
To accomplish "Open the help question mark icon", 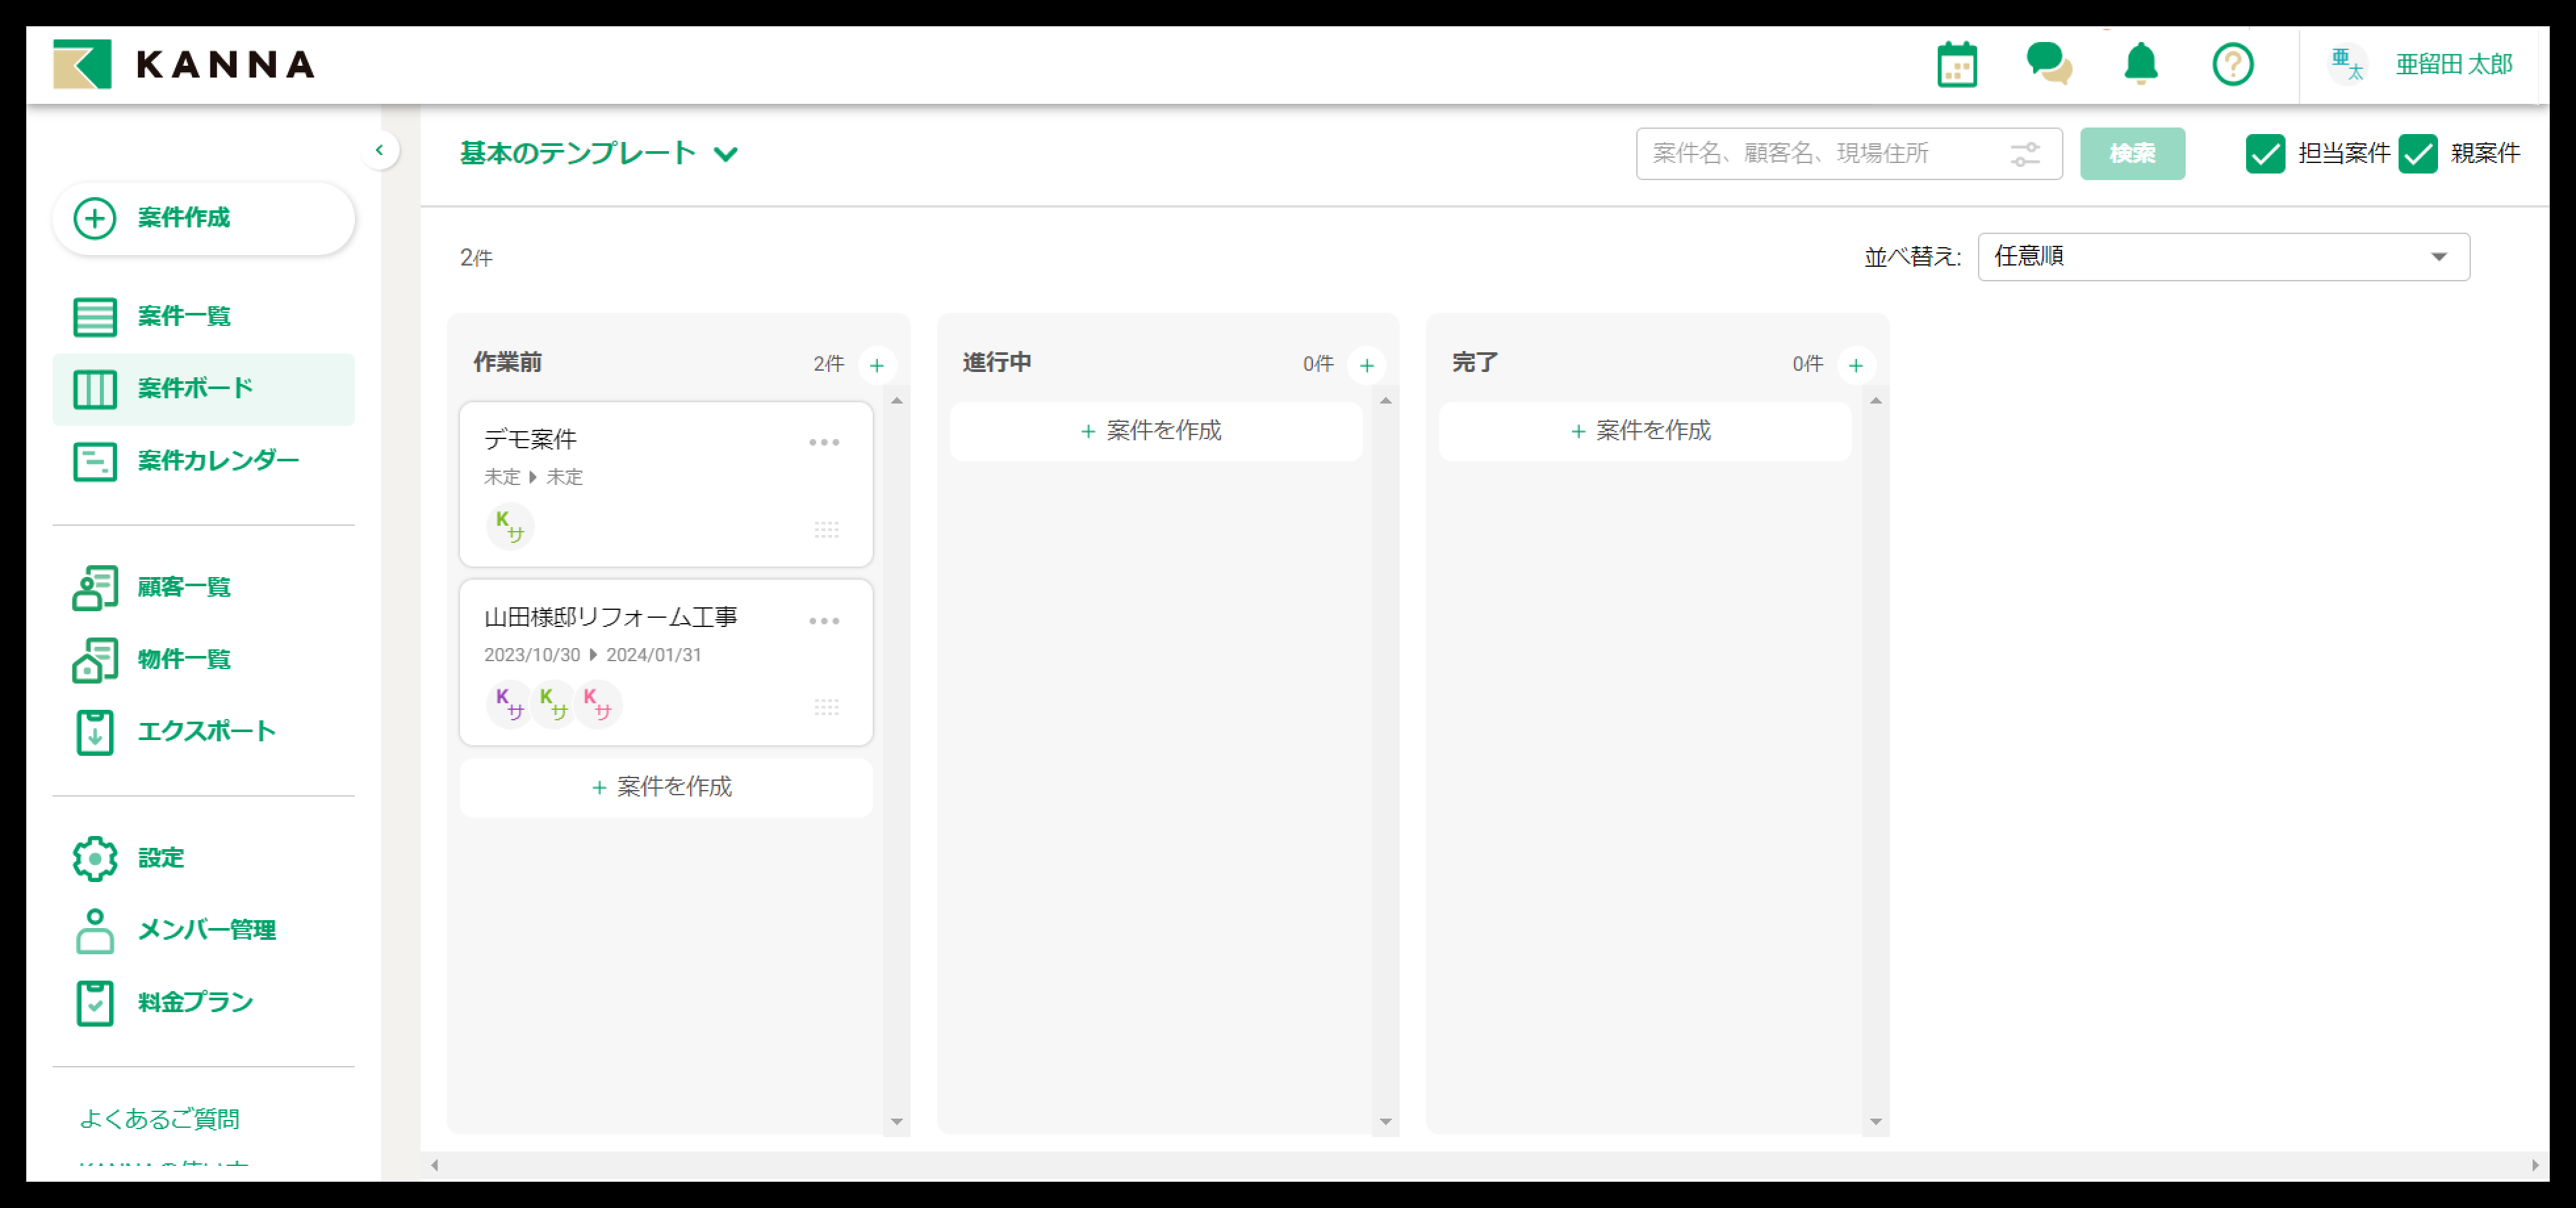I will pos(2232,65).
